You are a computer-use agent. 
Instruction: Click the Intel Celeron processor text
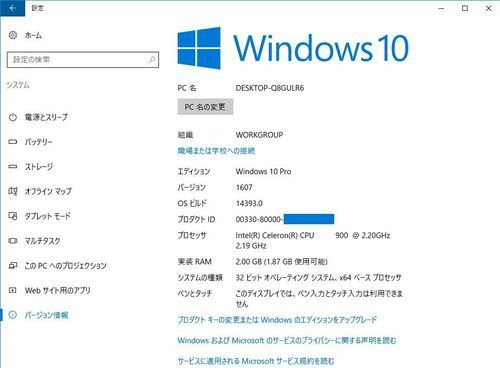313,240
